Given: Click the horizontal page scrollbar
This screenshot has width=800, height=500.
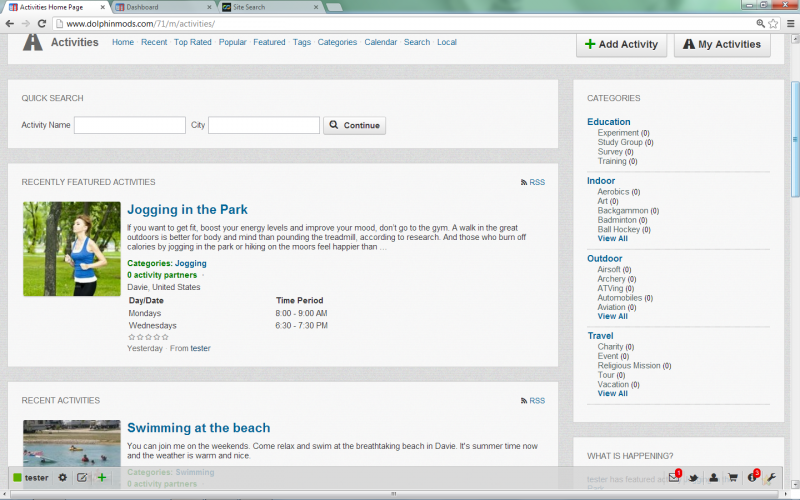Looking at the screenshot, I should (x=394, y=494).
